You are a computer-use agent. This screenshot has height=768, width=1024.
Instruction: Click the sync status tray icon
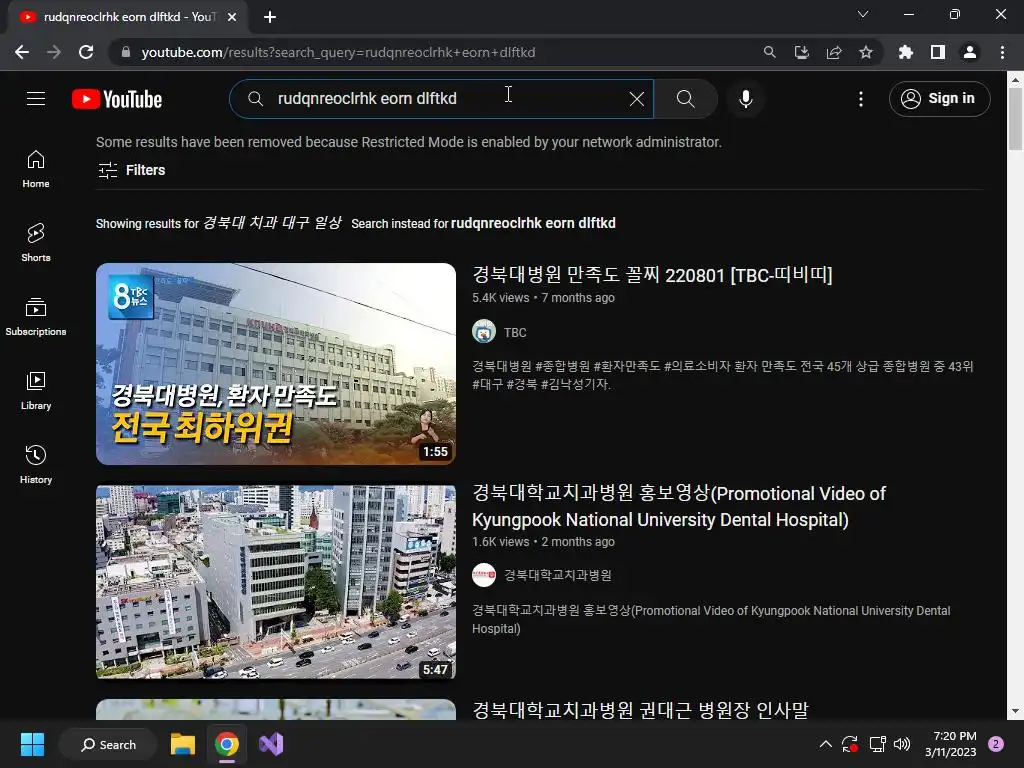(850, 744)
